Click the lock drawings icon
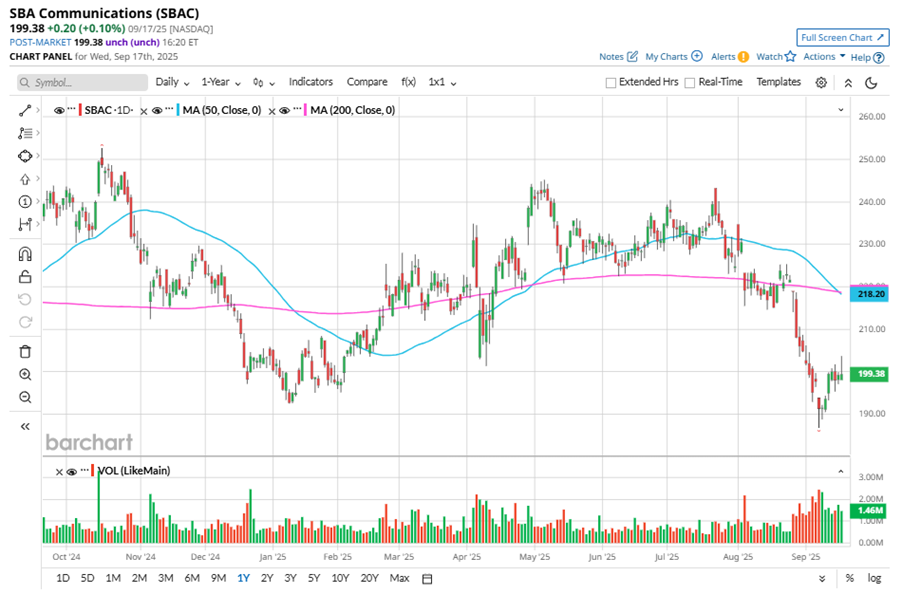The width and height of the screenshot is (902, 594). tap(25, 277)
